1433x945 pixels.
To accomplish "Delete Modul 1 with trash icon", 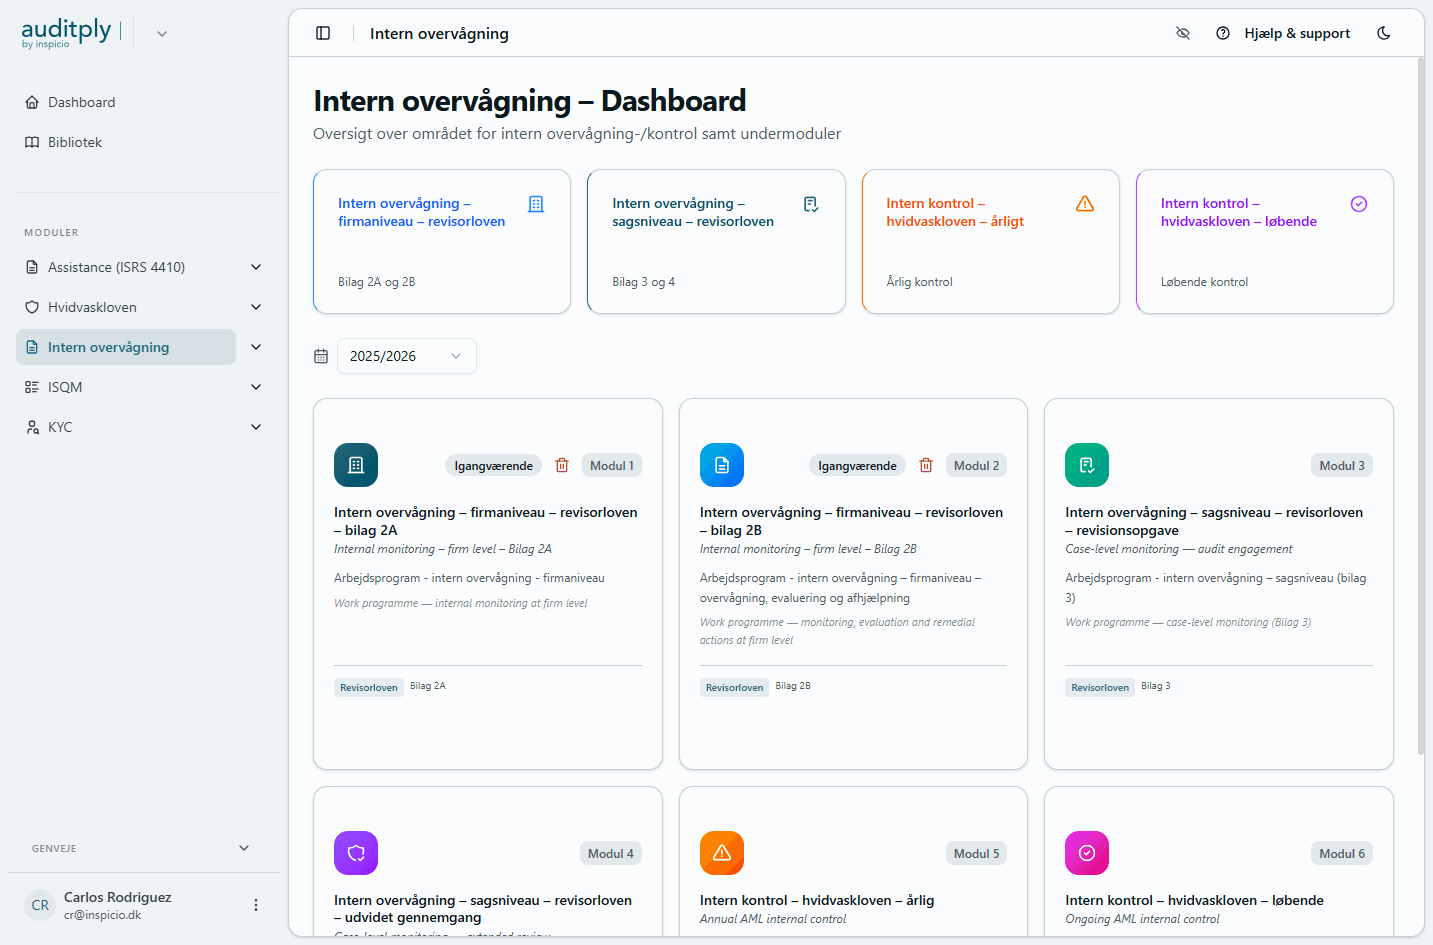I will tap(562, 465).
